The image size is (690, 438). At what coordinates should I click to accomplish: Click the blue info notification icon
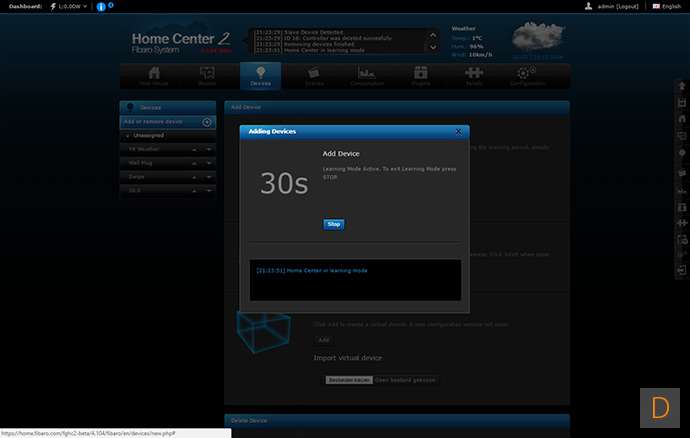click(x=101, y=7)
